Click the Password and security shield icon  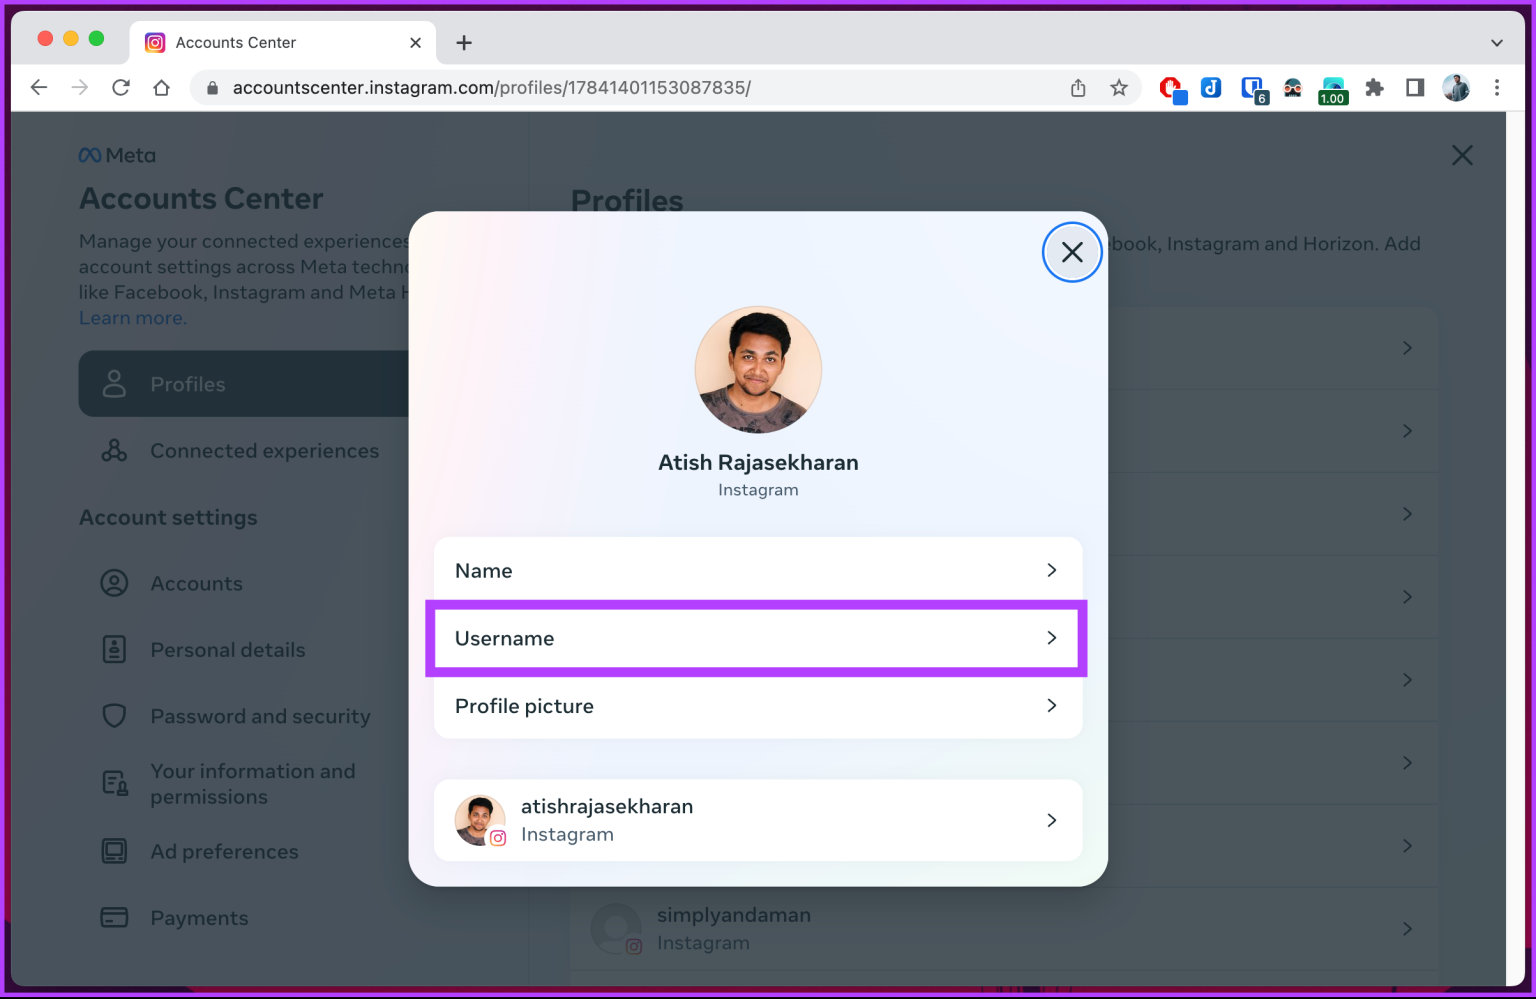114,715
